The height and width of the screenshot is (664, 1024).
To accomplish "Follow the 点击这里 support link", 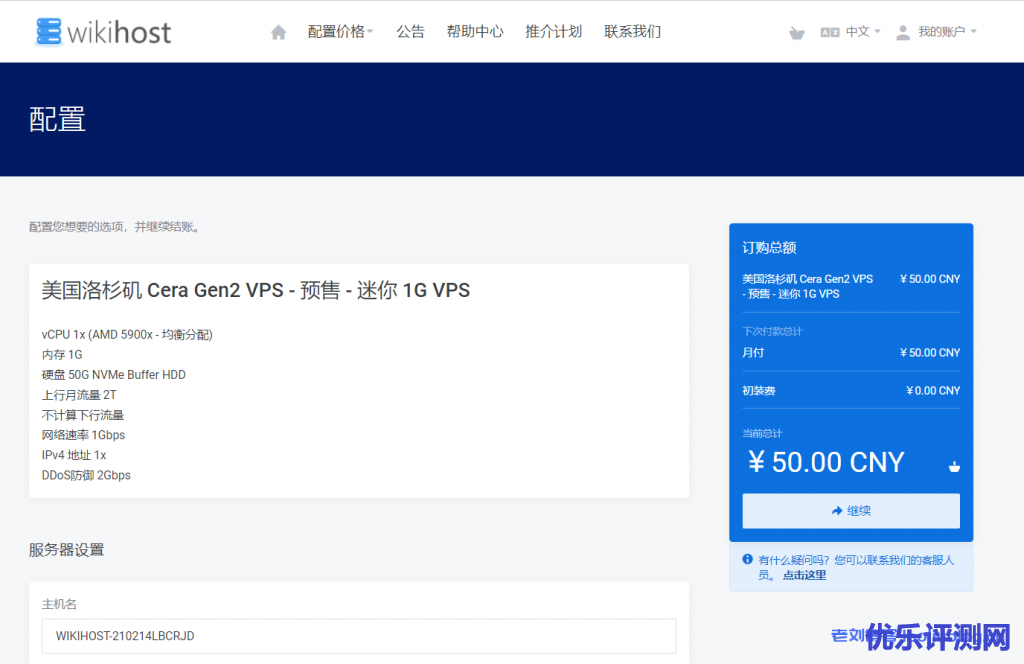I will pos(804,575).
